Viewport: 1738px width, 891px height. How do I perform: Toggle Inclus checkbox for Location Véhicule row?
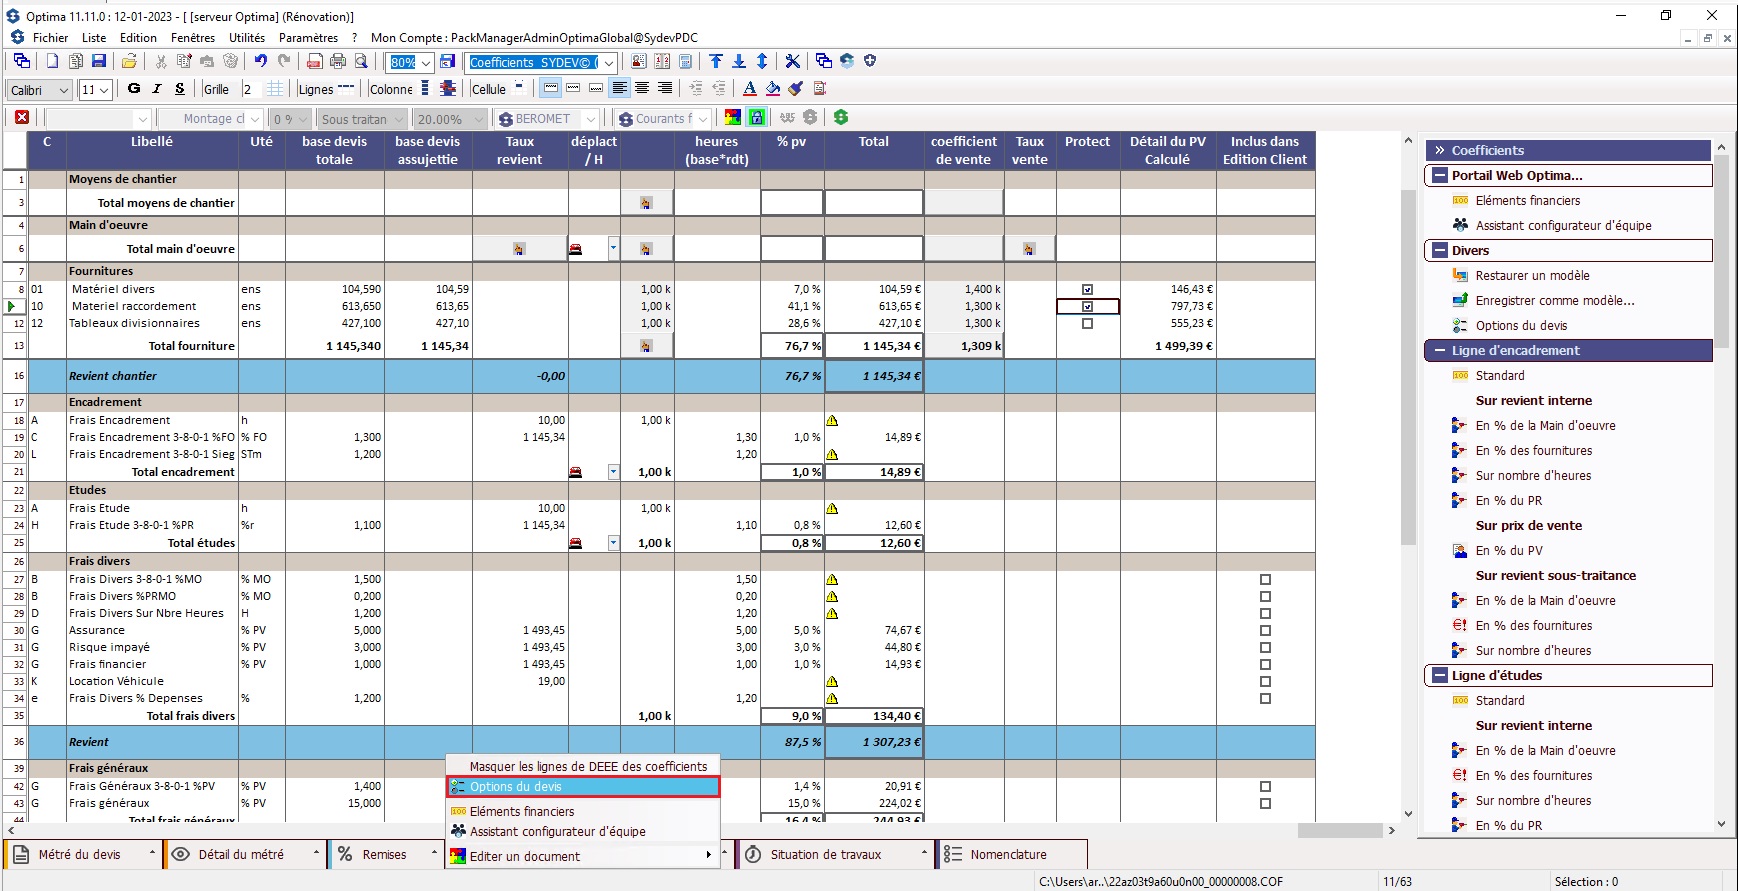pyautogui.click(x=1265, y=682)
